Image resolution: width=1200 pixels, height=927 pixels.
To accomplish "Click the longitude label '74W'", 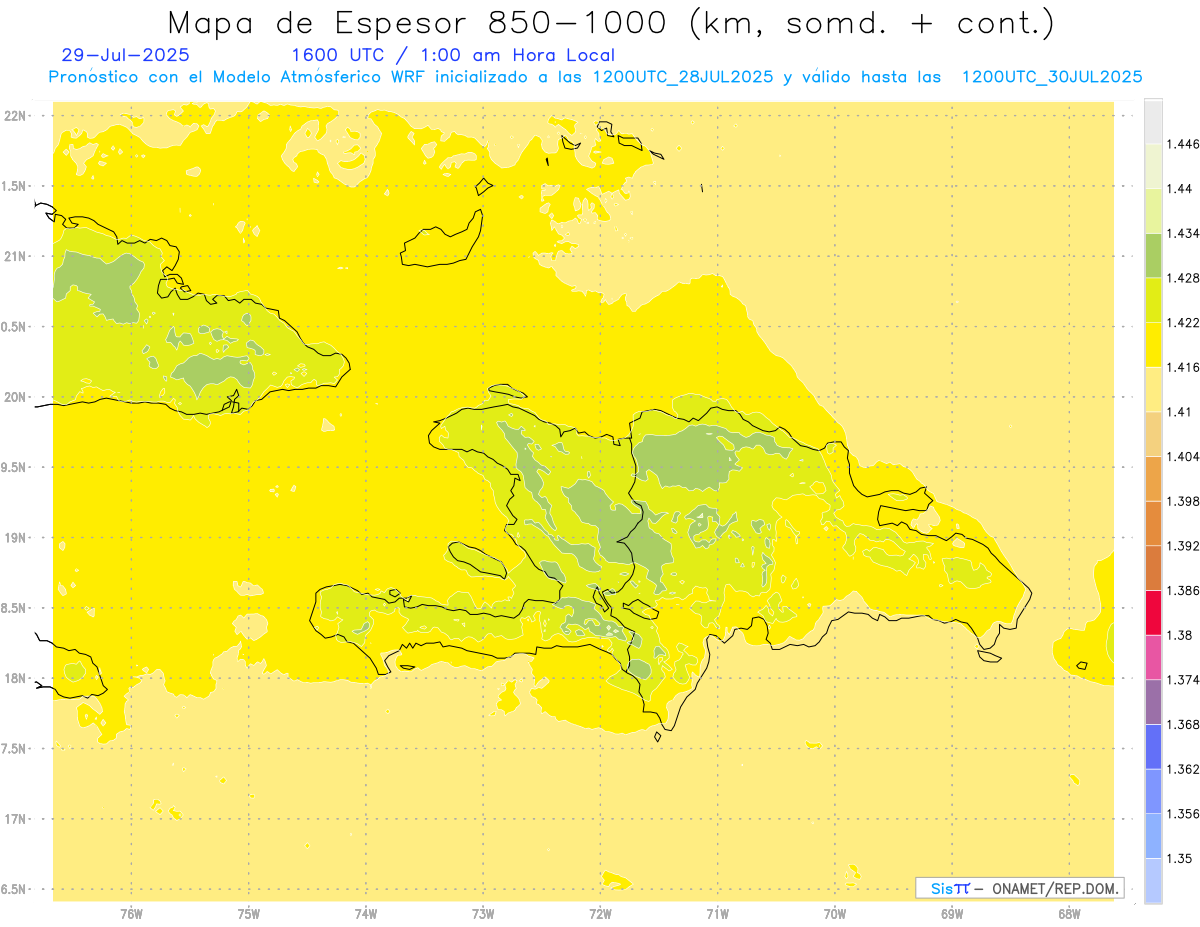I will coord(365,914).
